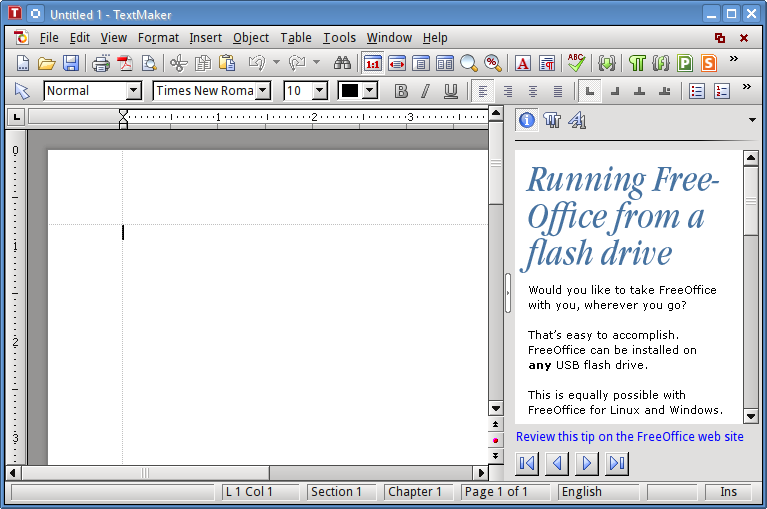Click the Ins insert mode status field
This screenshot has width=767, height=509.
point(728,492)
